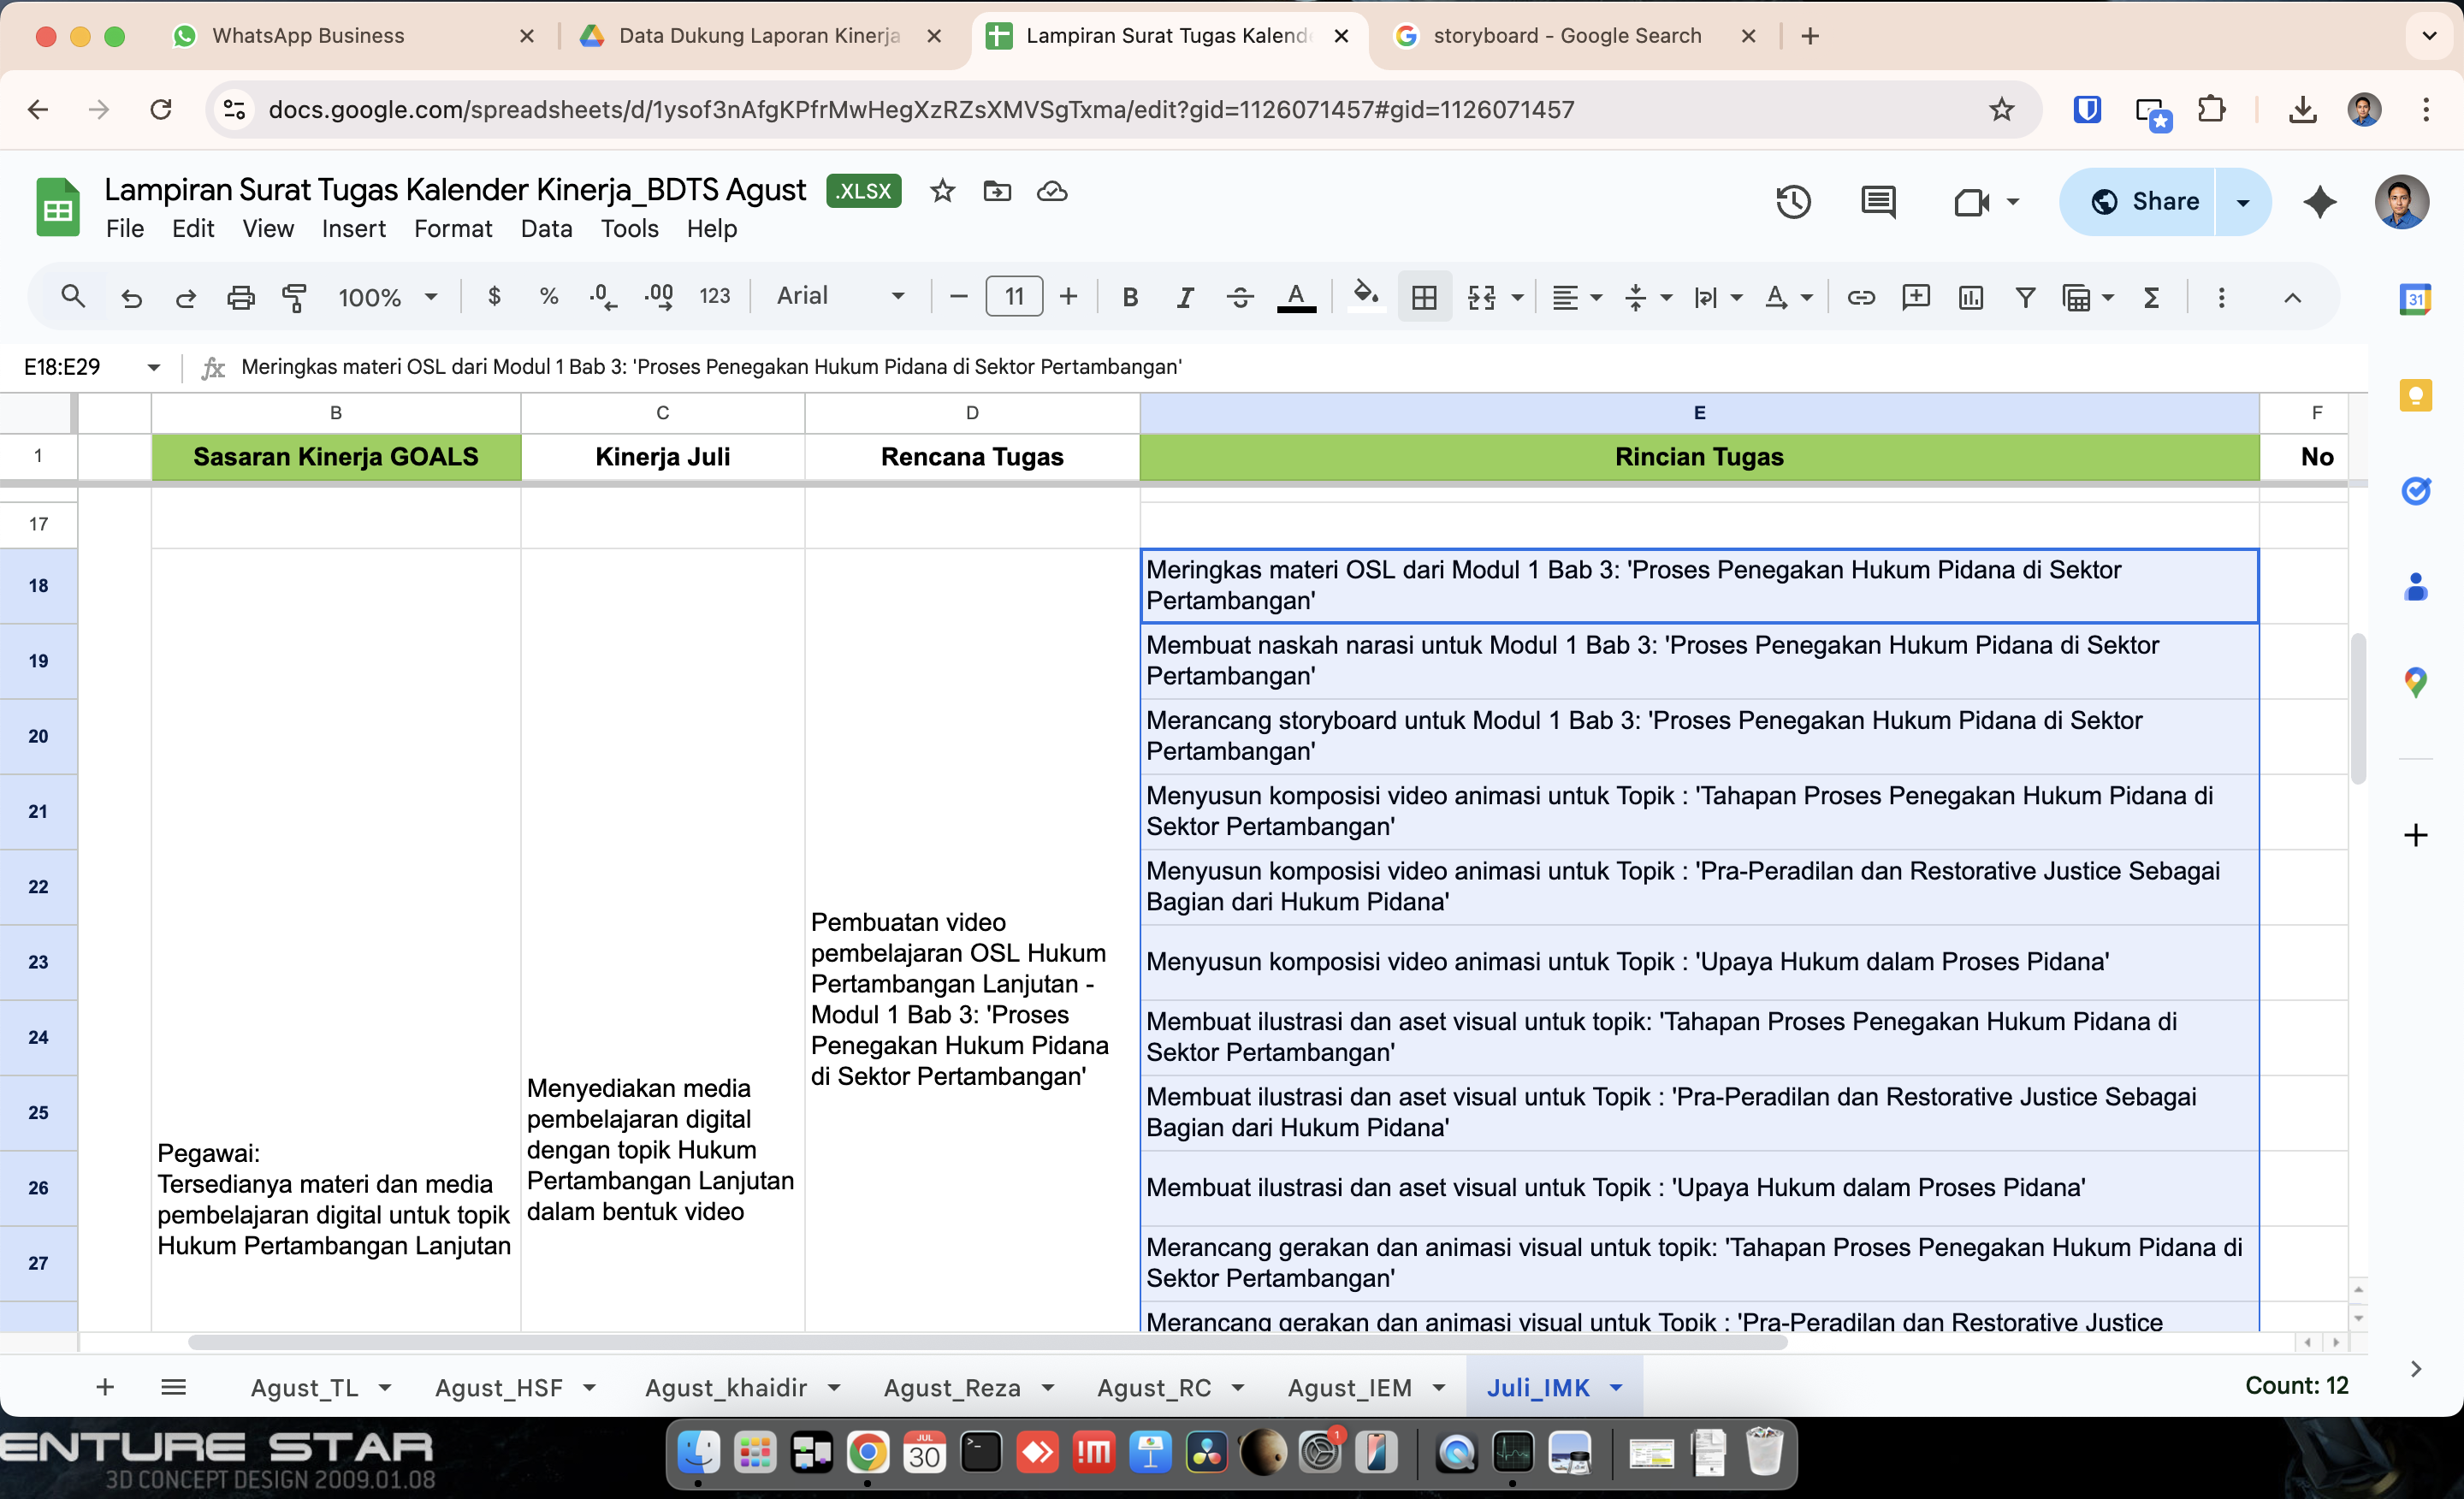Open the borders tool in toolbar
Screen dimensions: 2464x1499
pos(1424,297)
